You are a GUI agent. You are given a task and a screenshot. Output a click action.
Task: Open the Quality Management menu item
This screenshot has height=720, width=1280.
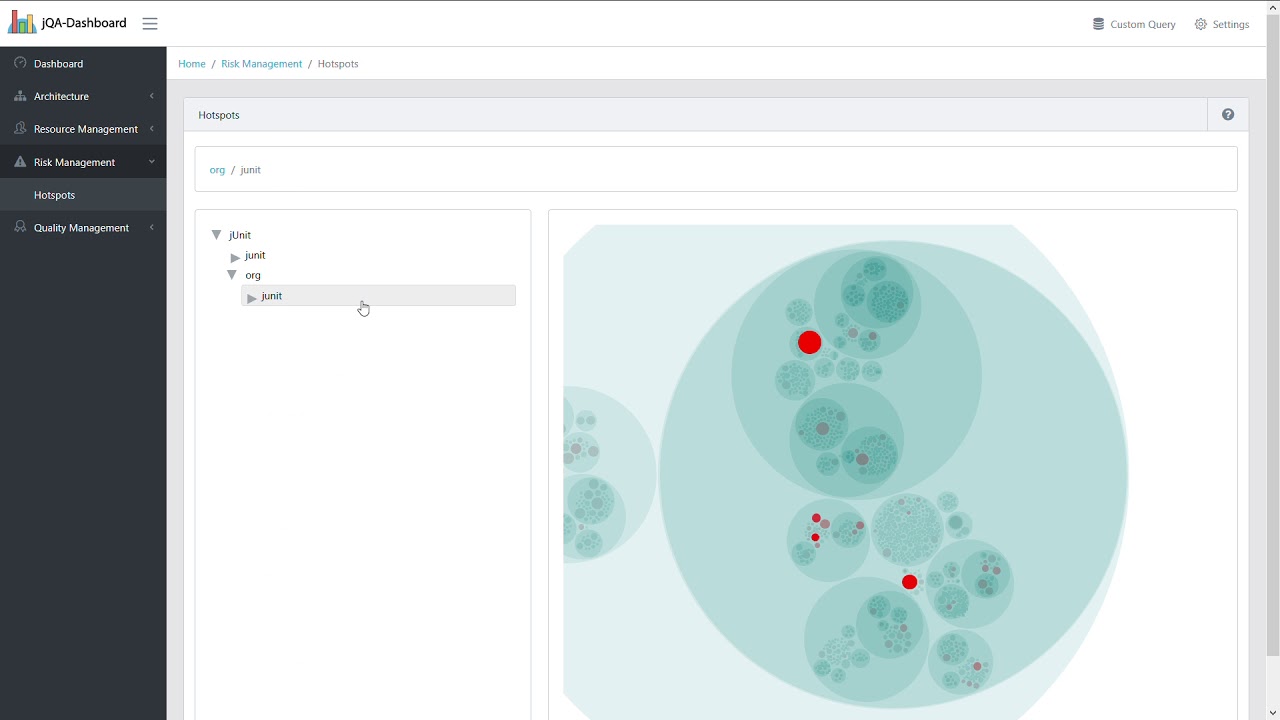[x=83, y=228]
